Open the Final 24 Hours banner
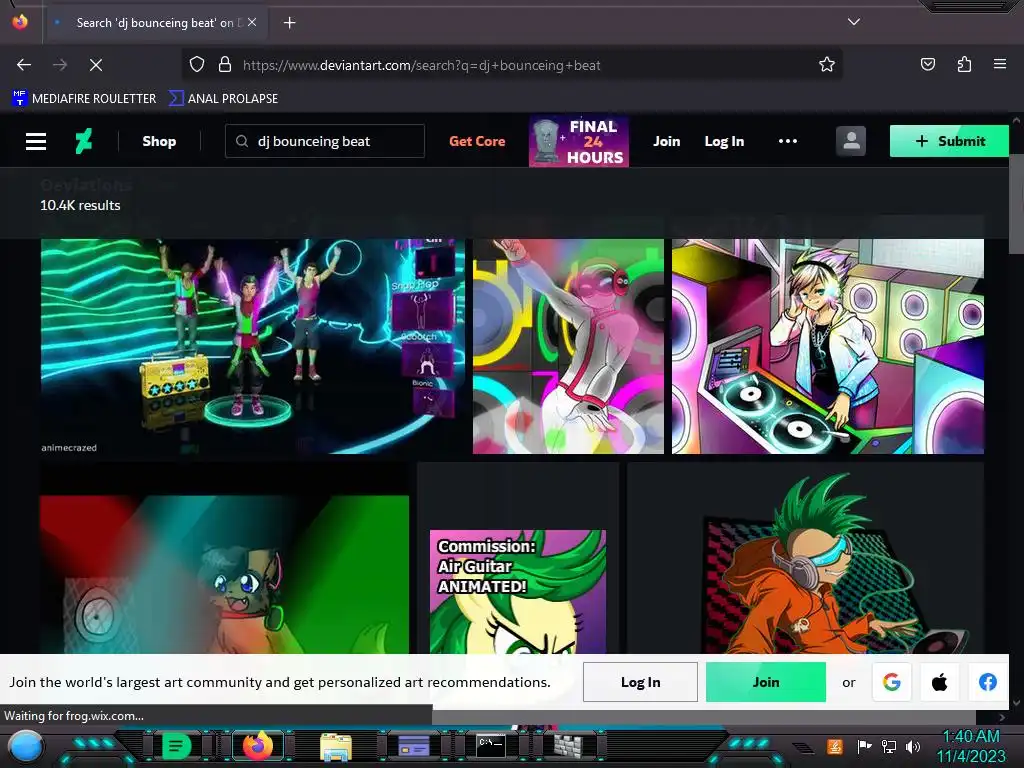Image resolution: width=1024 pixels, height=768 pixels. pos(579,142)
